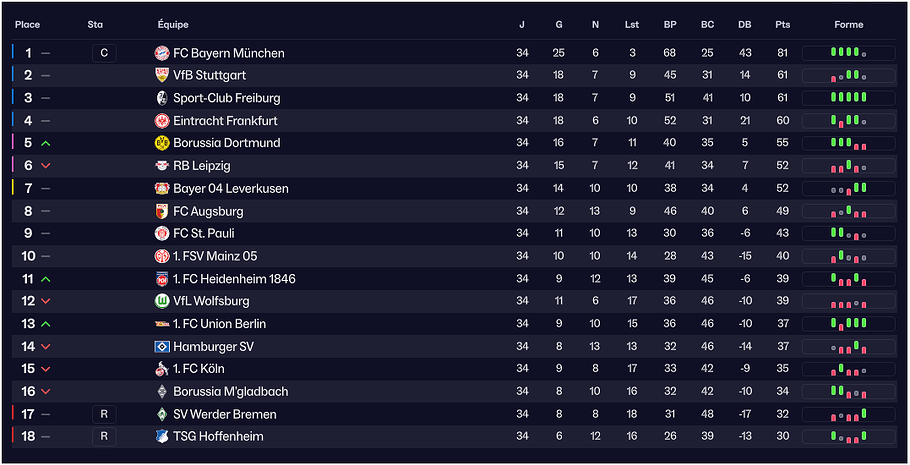910x465 pixels.
Task: Click the RB Leipzig club crest
Action: pos(162,166)
